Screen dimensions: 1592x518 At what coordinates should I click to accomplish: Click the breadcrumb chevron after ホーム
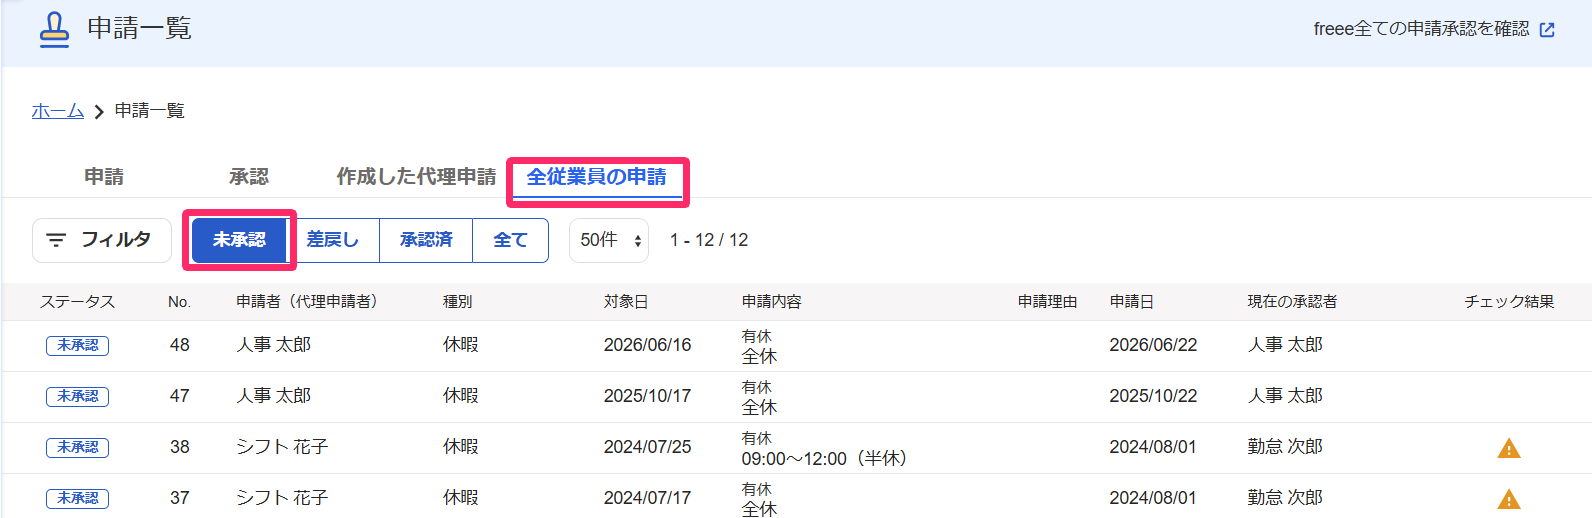[99, 112]
